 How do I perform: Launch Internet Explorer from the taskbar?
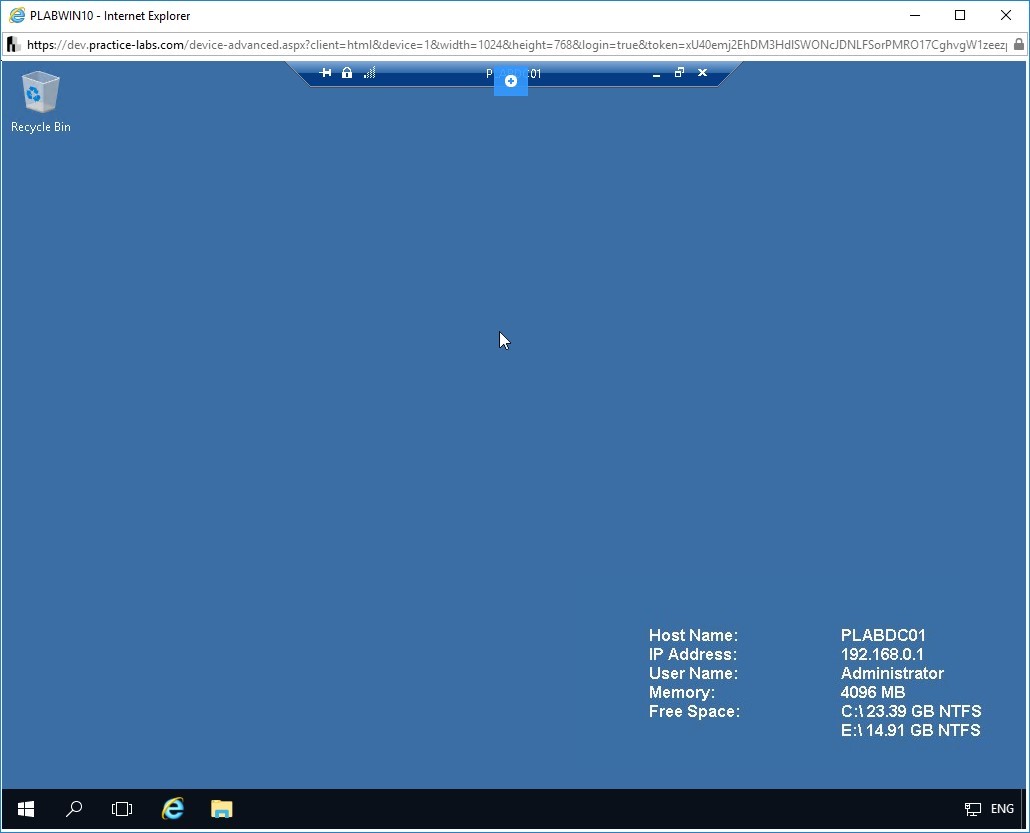pos(172,809)
